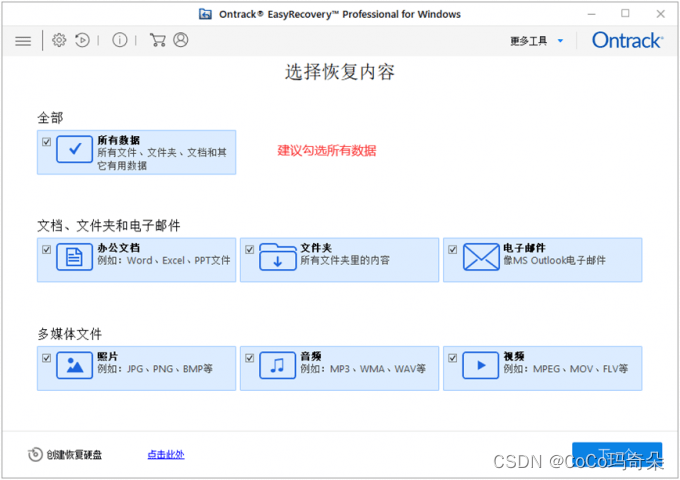This screenshot has height=480, width=680.
Task: Click the 例如：Word、Excel、PPT文件 description
Action: click(x=163, y=260)
